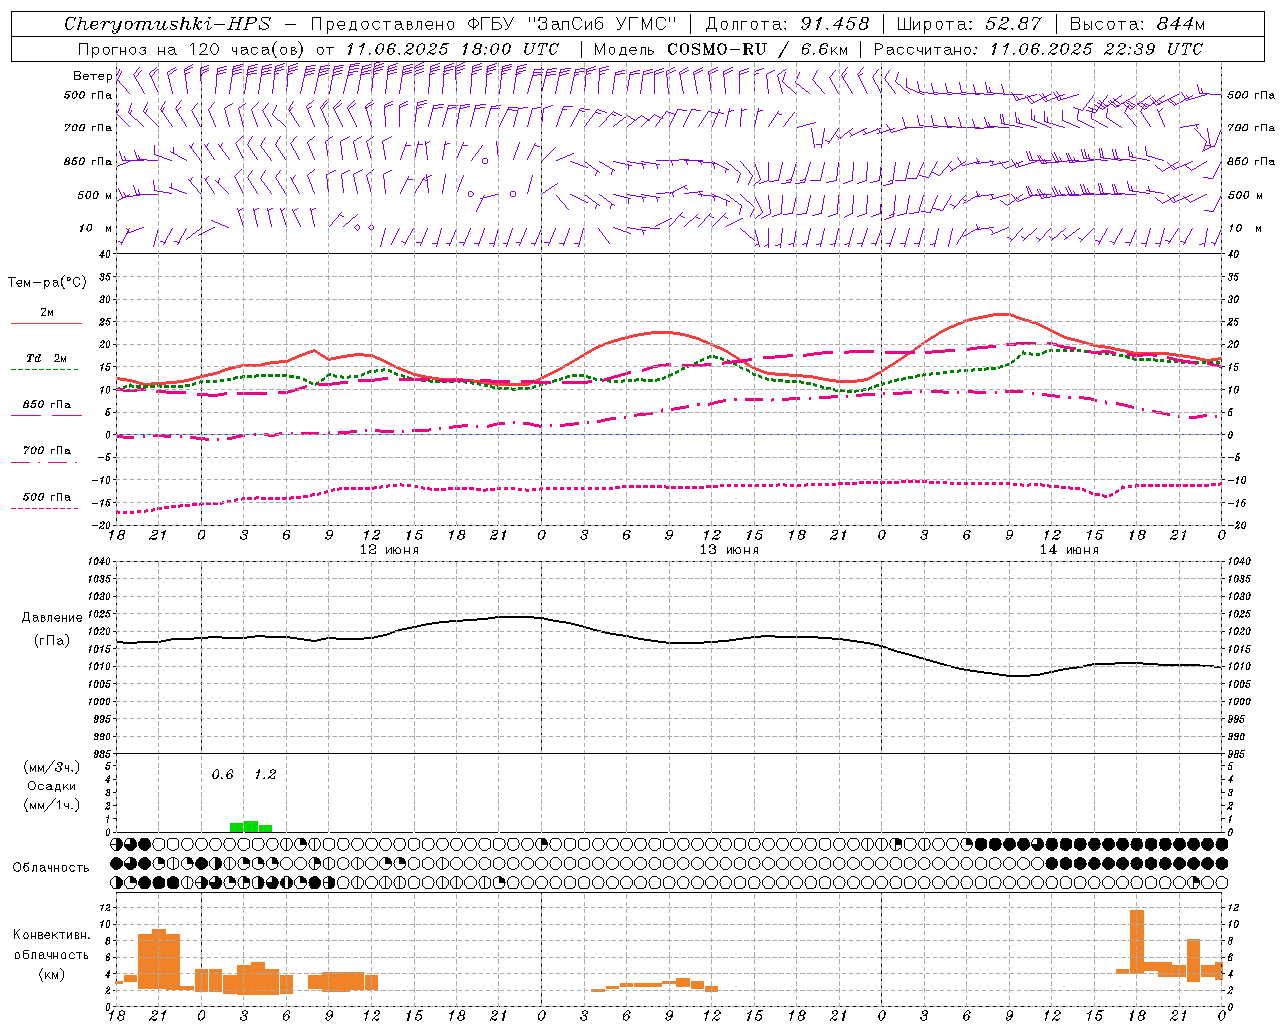Screen dimensions: 1280x1024
Task: Click the 850 гПа temperature legend entry
Action: 47,405
